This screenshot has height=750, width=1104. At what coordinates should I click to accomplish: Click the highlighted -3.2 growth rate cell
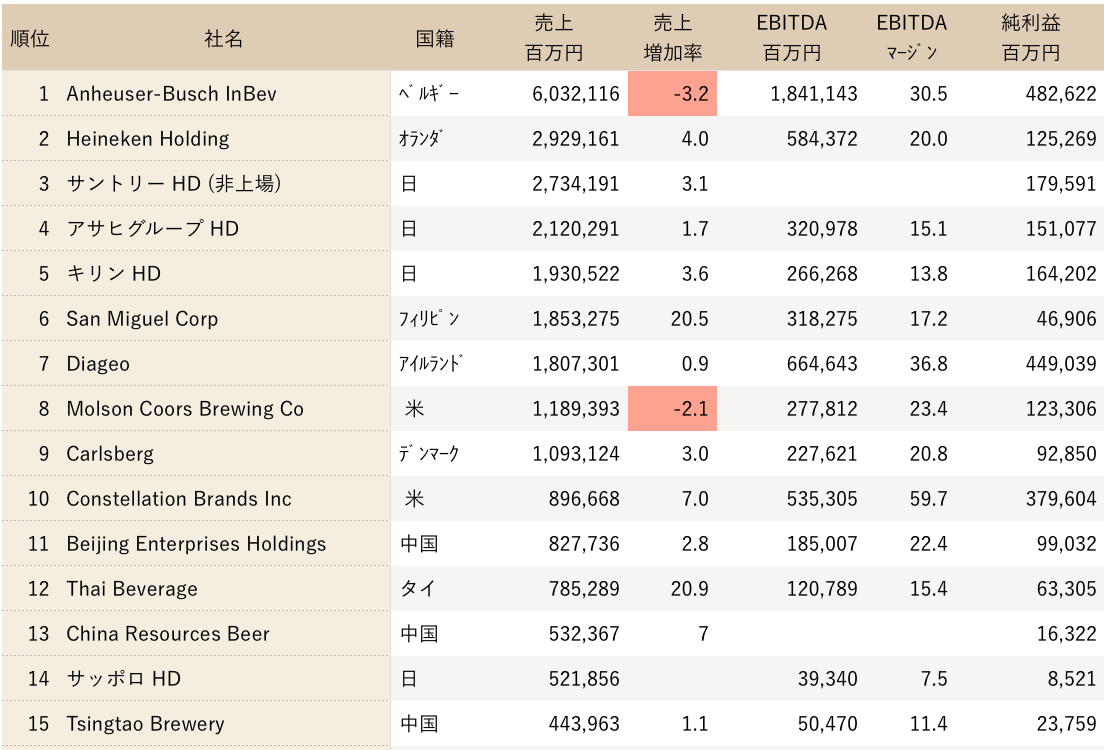tap(672, 94)
